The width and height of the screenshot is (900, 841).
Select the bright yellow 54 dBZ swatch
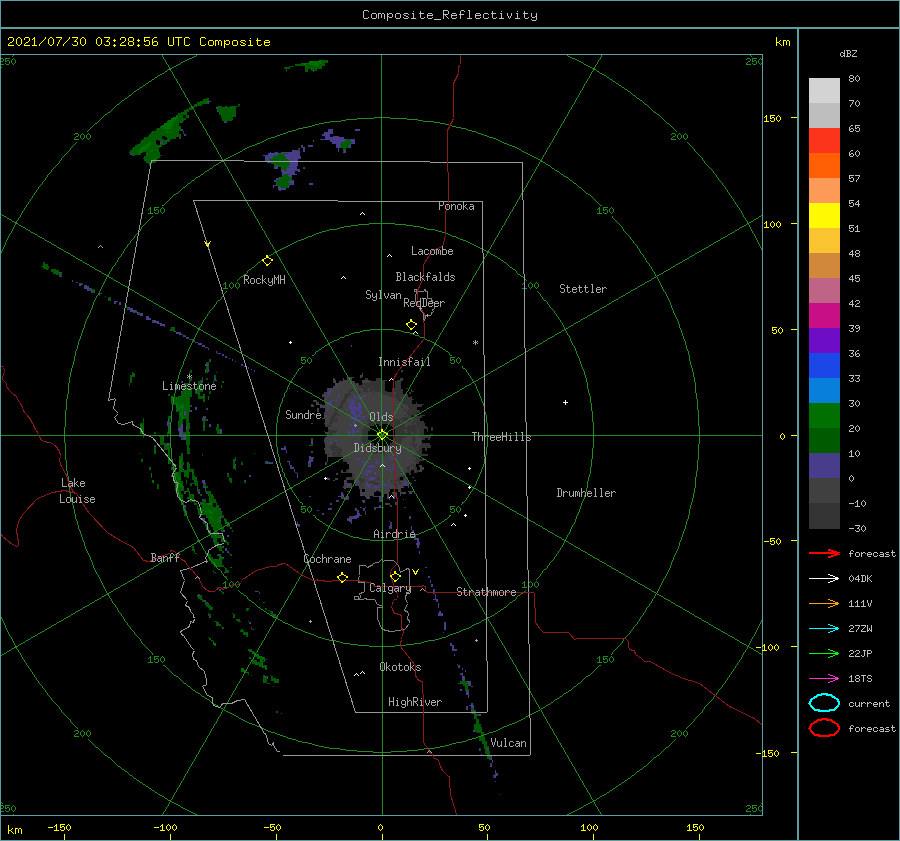click(824, 215)
